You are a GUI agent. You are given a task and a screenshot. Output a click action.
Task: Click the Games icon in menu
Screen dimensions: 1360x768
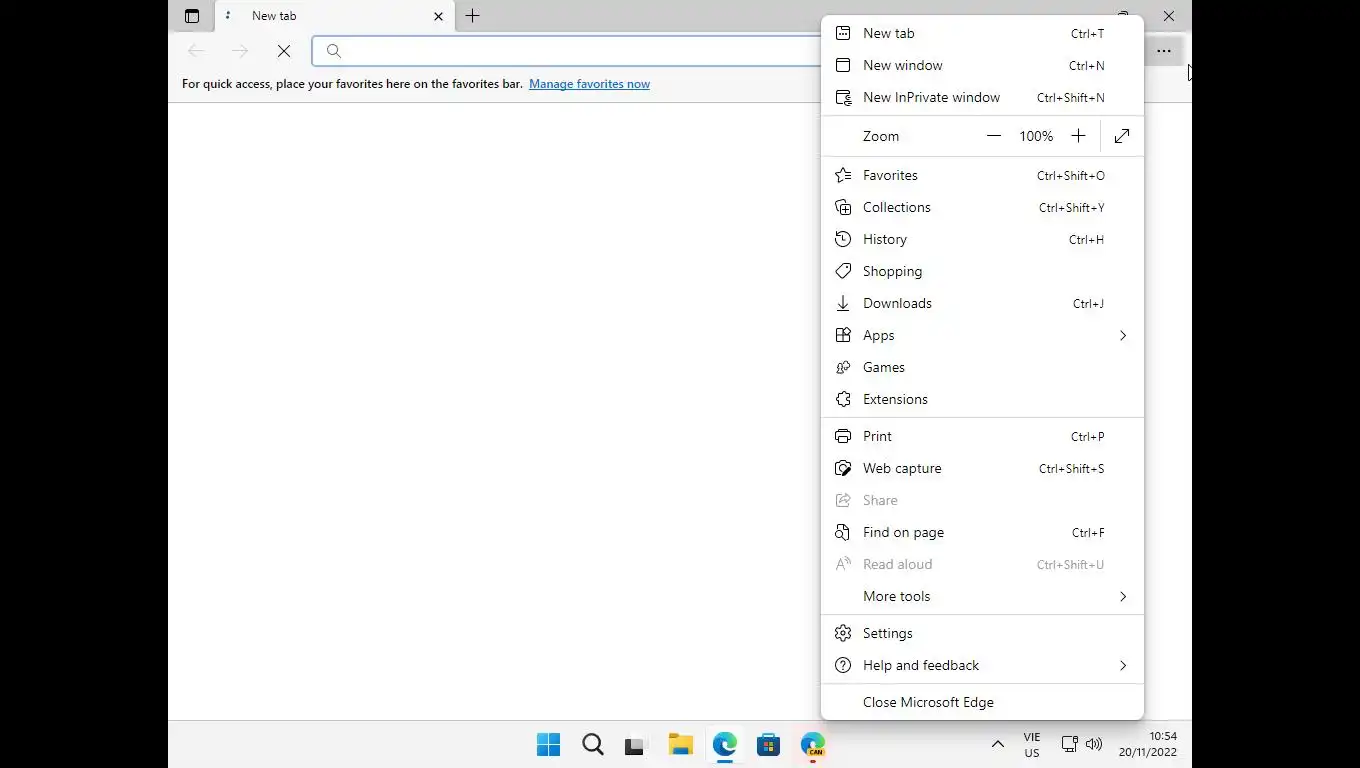pos(843,367)
